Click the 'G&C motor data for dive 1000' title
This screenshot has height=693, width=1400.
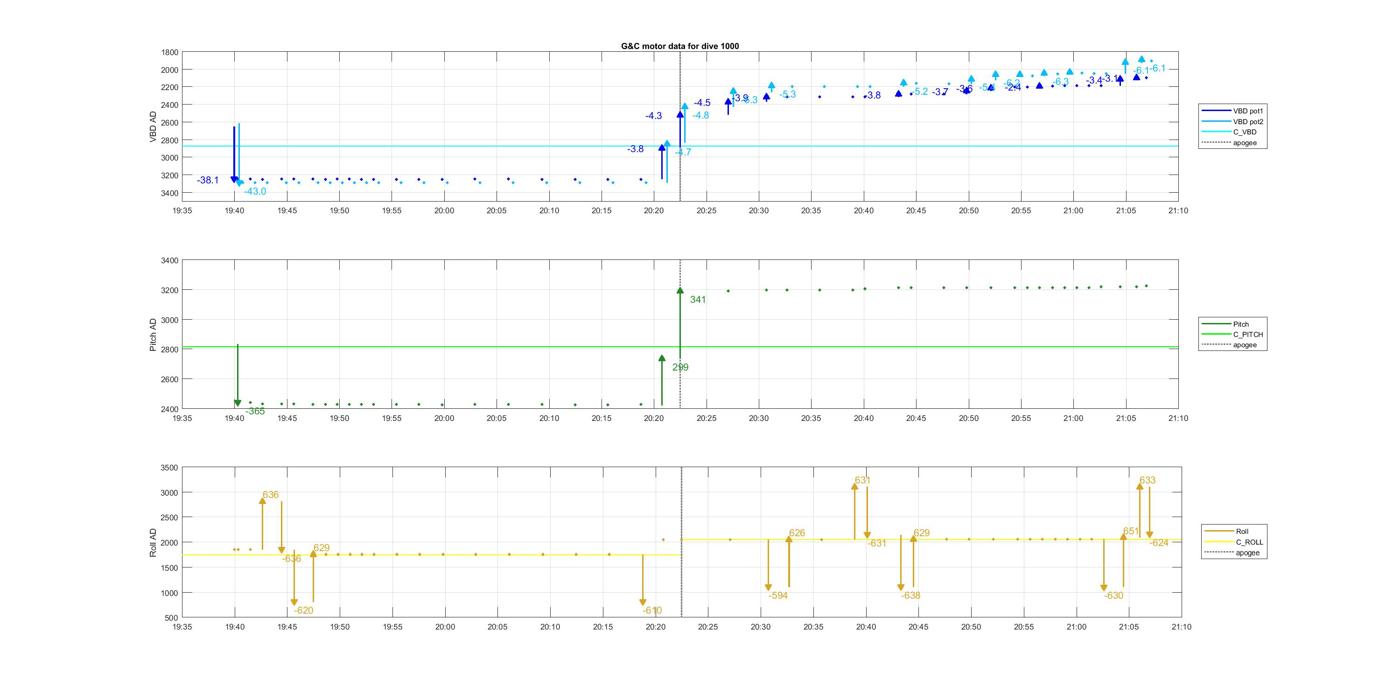(x=680, y=46)
